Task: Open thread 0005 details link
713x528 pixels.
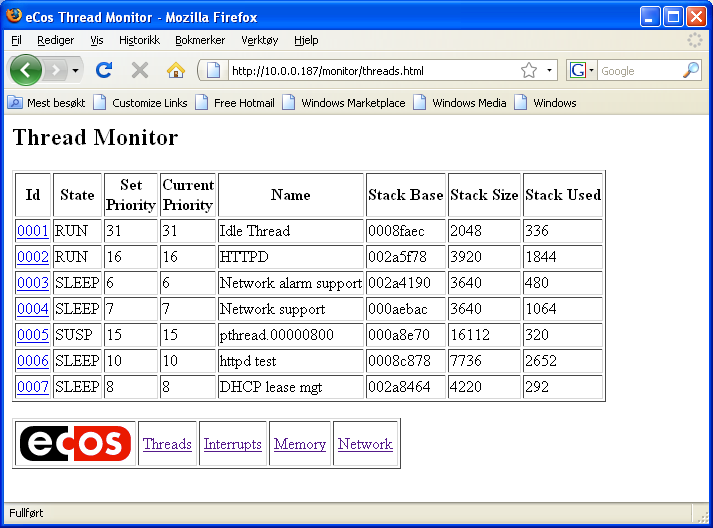Action: pyautogui.click(x=33, y=335)
